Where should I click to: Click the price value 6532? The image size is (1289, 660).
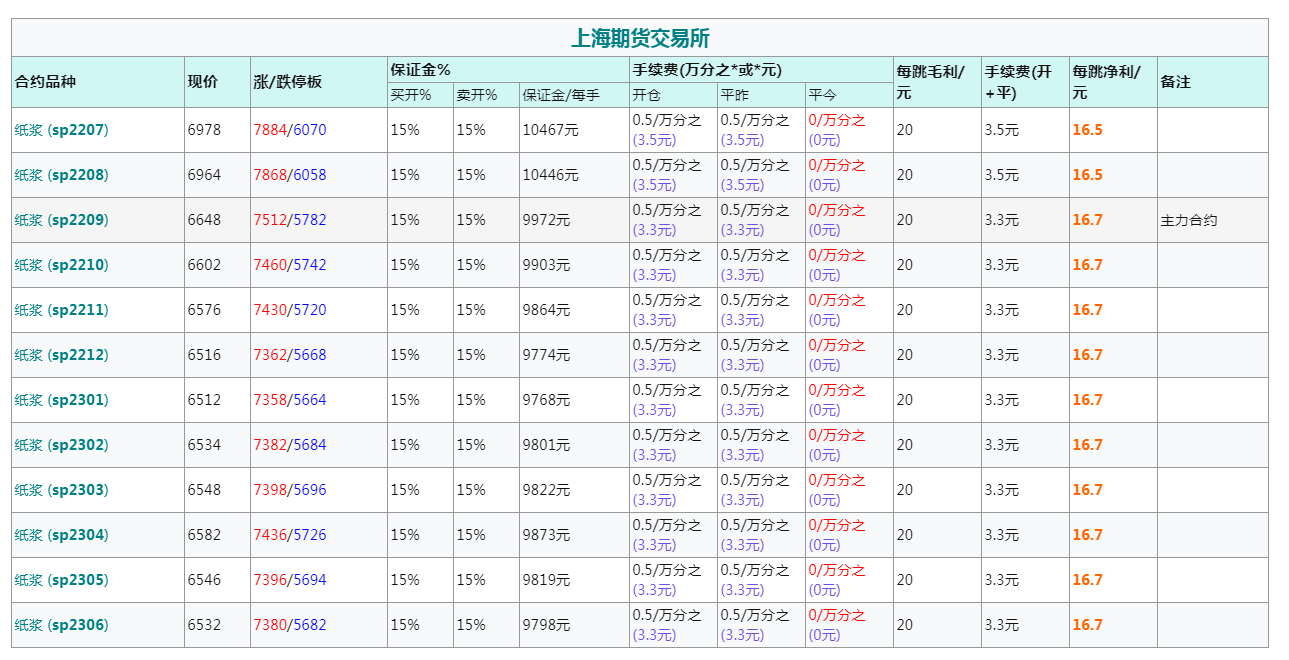[x=204, y=625]
